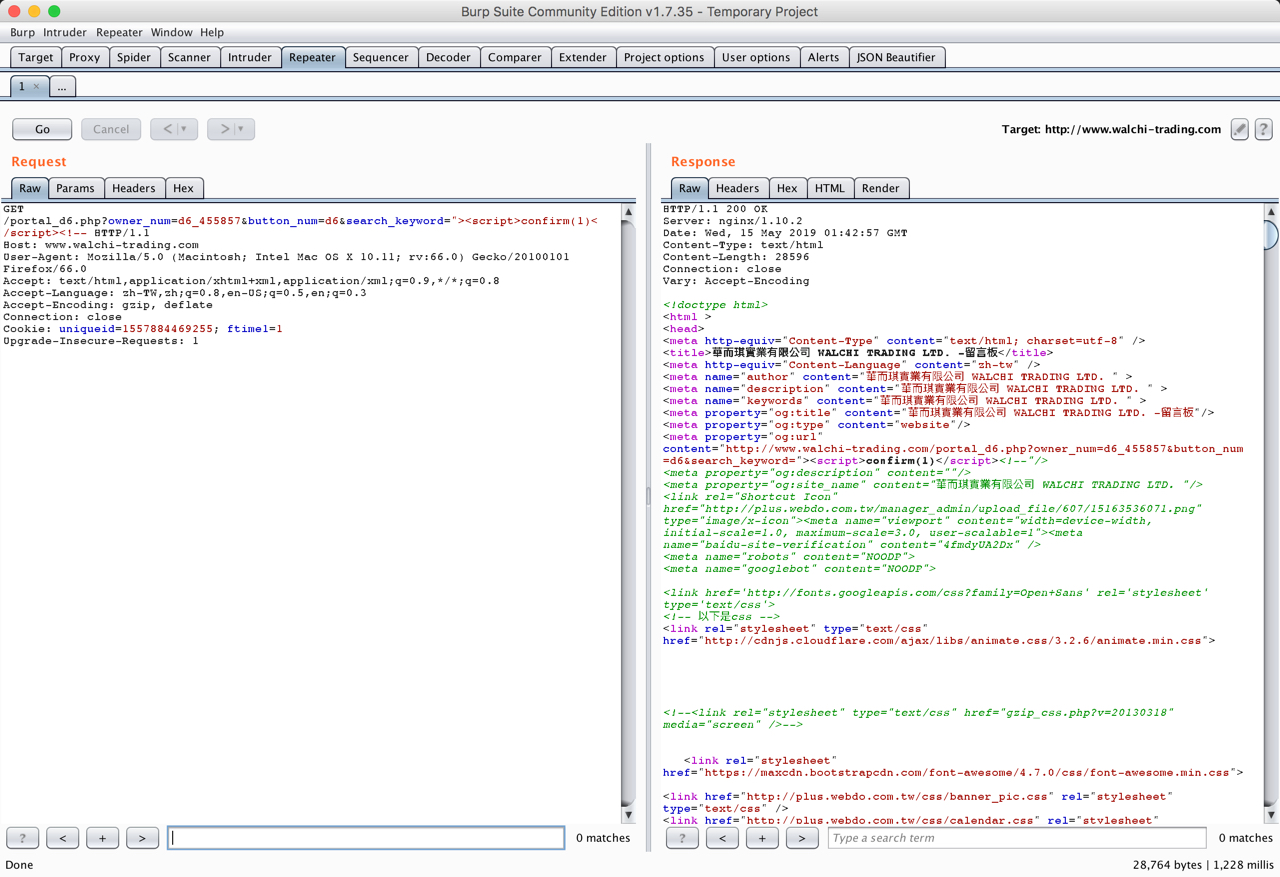
Task: Switch to the Proxy tab
Action: tap(85, 57)
